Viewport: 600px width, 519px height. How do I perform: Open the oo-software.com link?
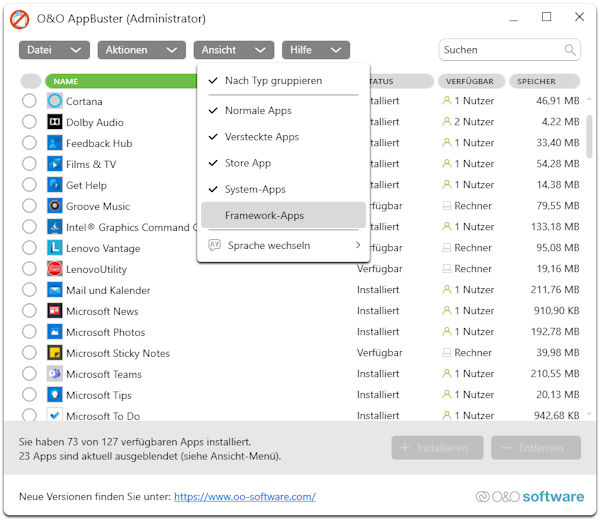click(245, 497)
